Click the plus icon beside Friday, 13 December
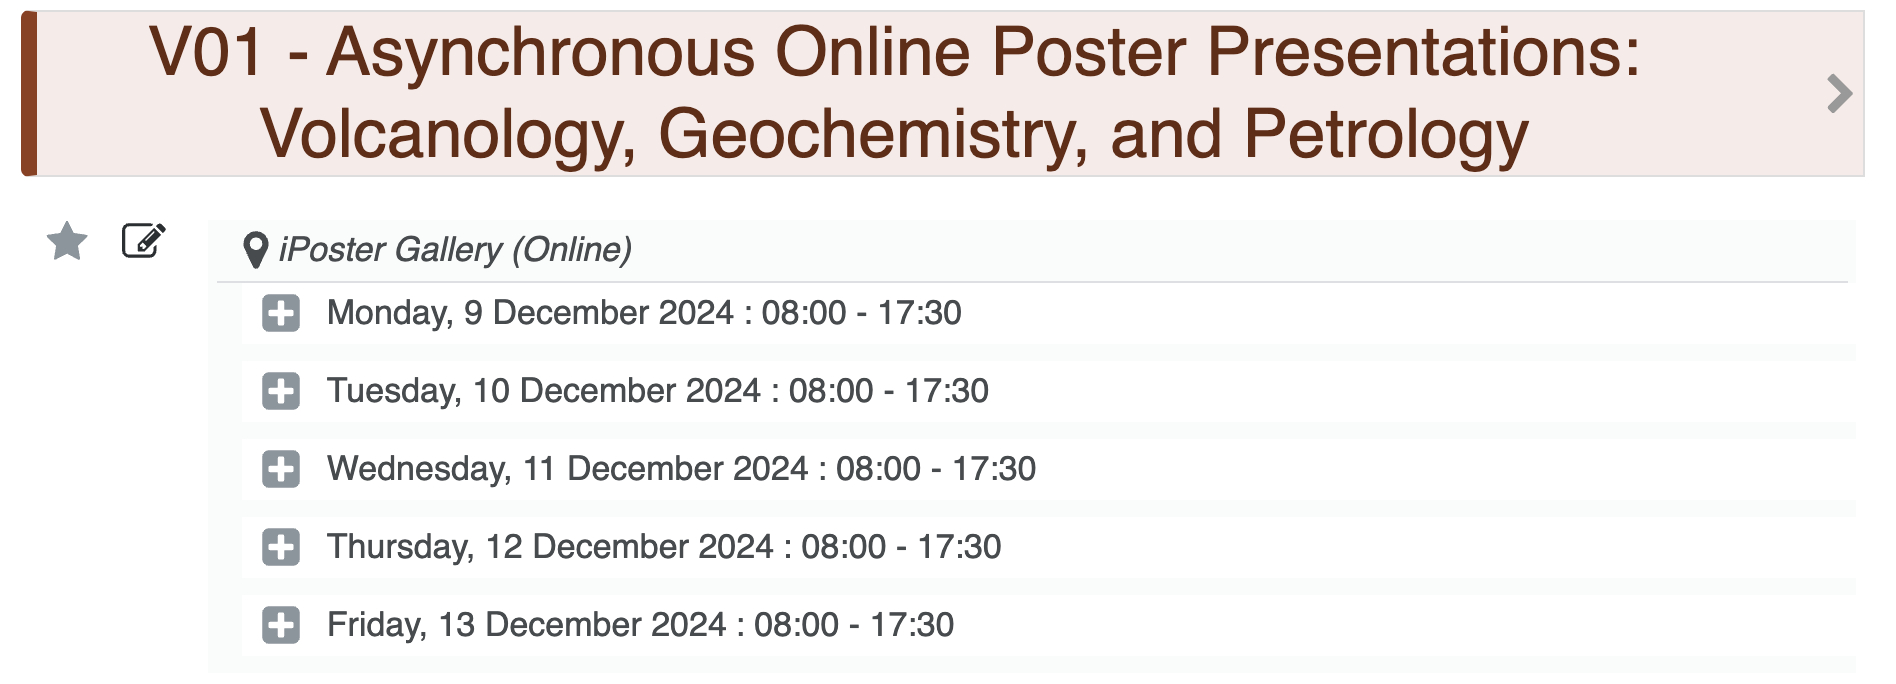This screenshot has width=1896, height=684. 281,625
